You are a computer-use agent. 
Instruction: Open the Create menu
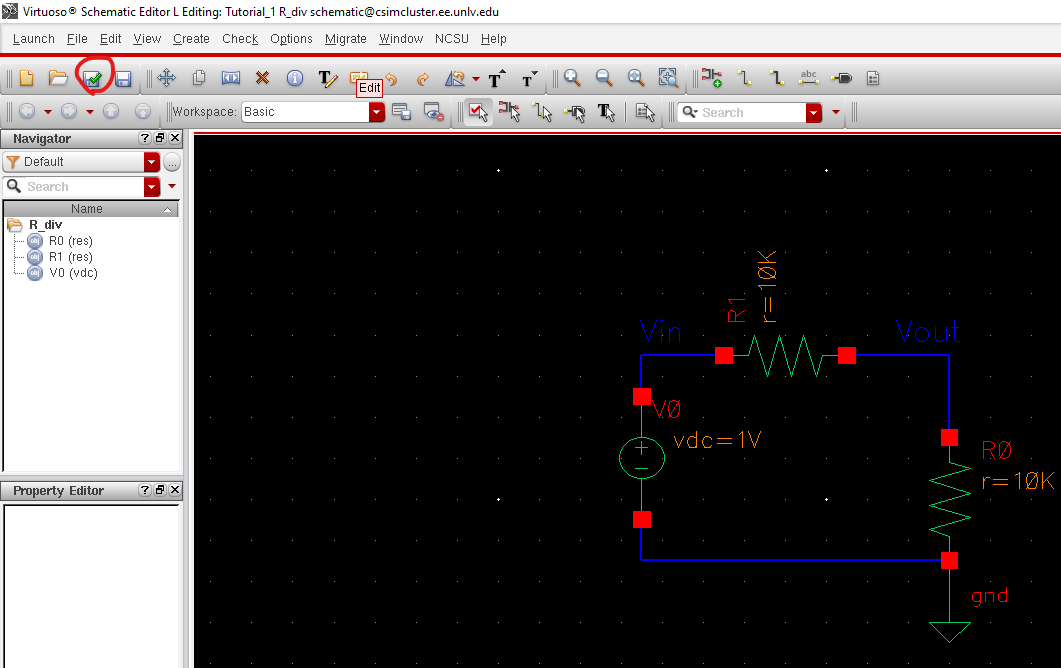coord(191,39)
